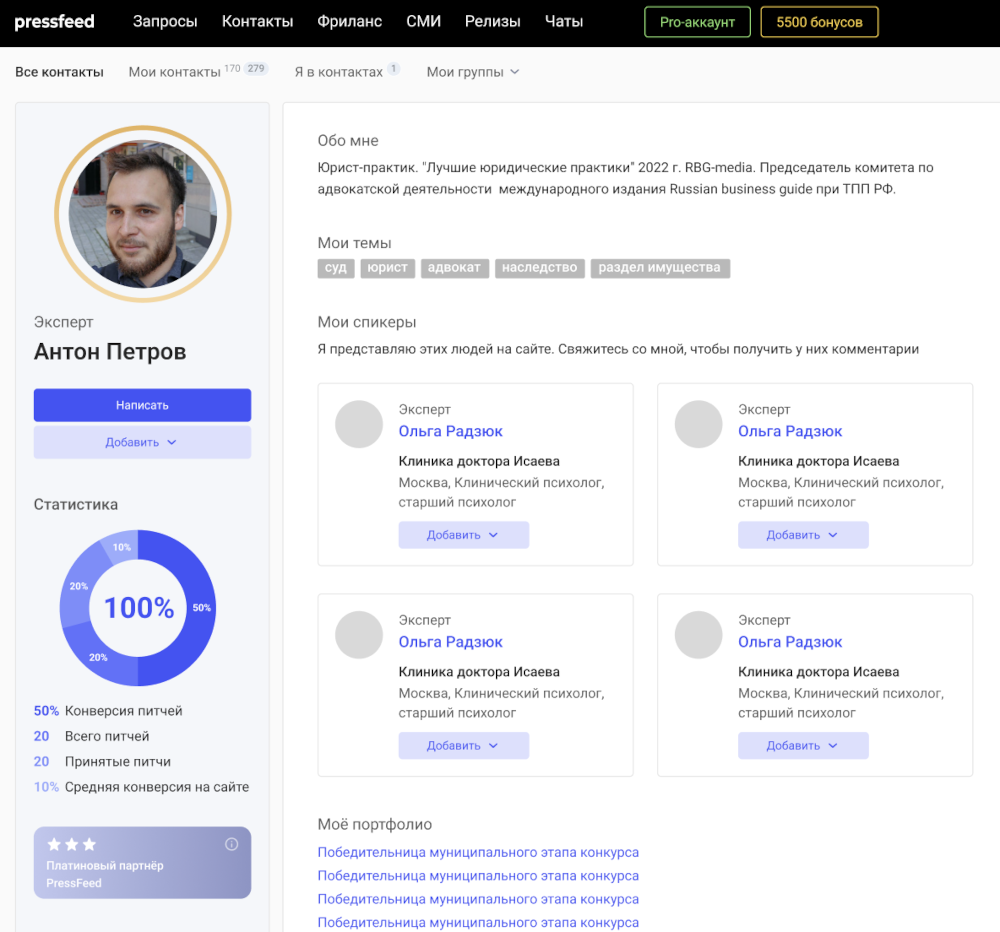Click the Pro-аккаунт button

coord(697,22)
